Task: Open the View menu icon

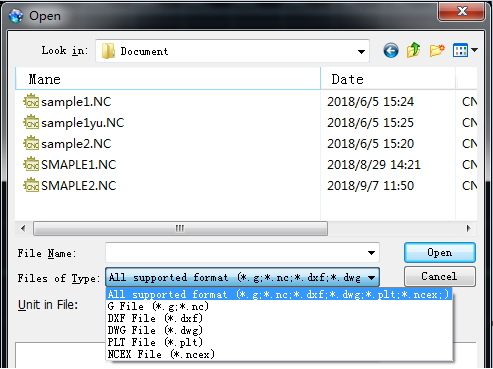Action: [x=465, y=51]
